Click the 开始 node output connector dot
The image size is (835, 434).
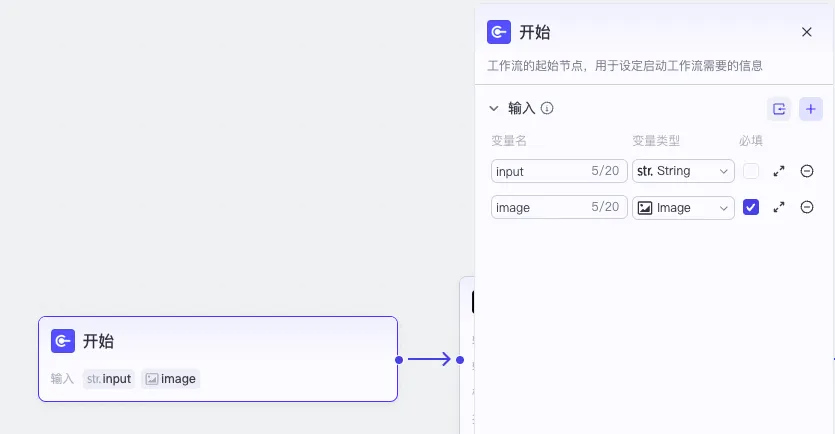(399, 360)
